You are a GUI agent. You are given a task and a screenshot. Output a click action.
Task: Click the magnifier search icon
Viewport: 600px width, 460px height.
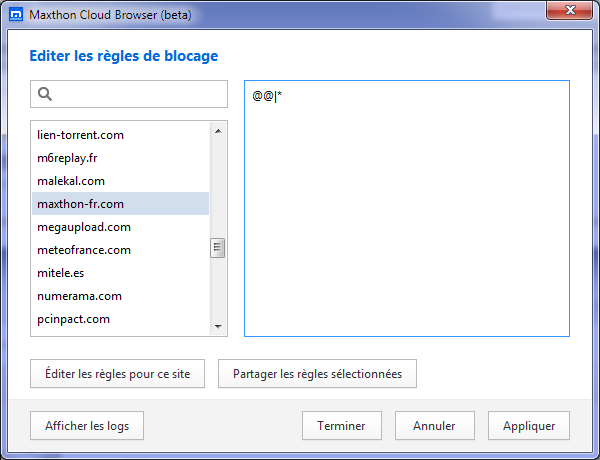pos(45,94)
